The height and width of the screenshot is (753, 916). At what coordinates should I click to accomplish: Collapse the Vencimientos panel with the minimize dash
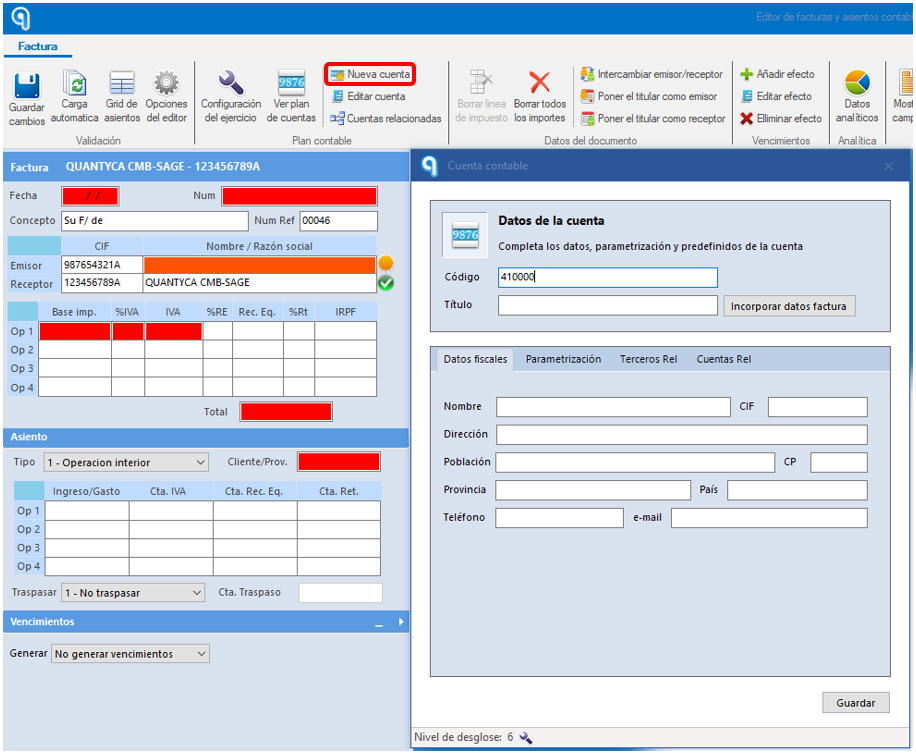tap(379, 623)
